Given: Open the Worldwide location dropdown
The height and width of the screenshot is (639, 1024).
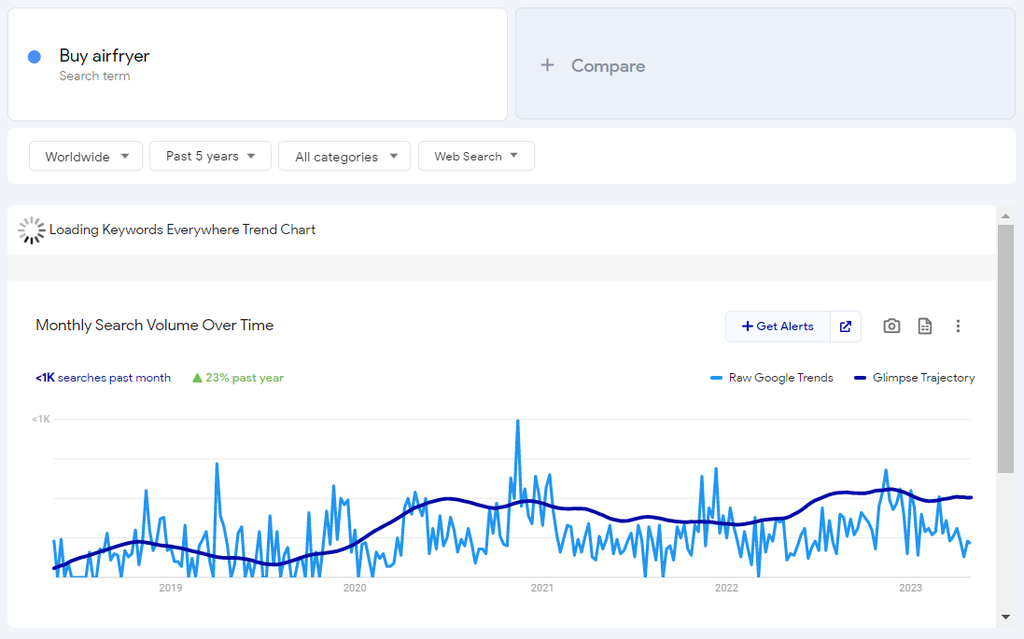Looking at the screenshot, I should pos(85,156).
